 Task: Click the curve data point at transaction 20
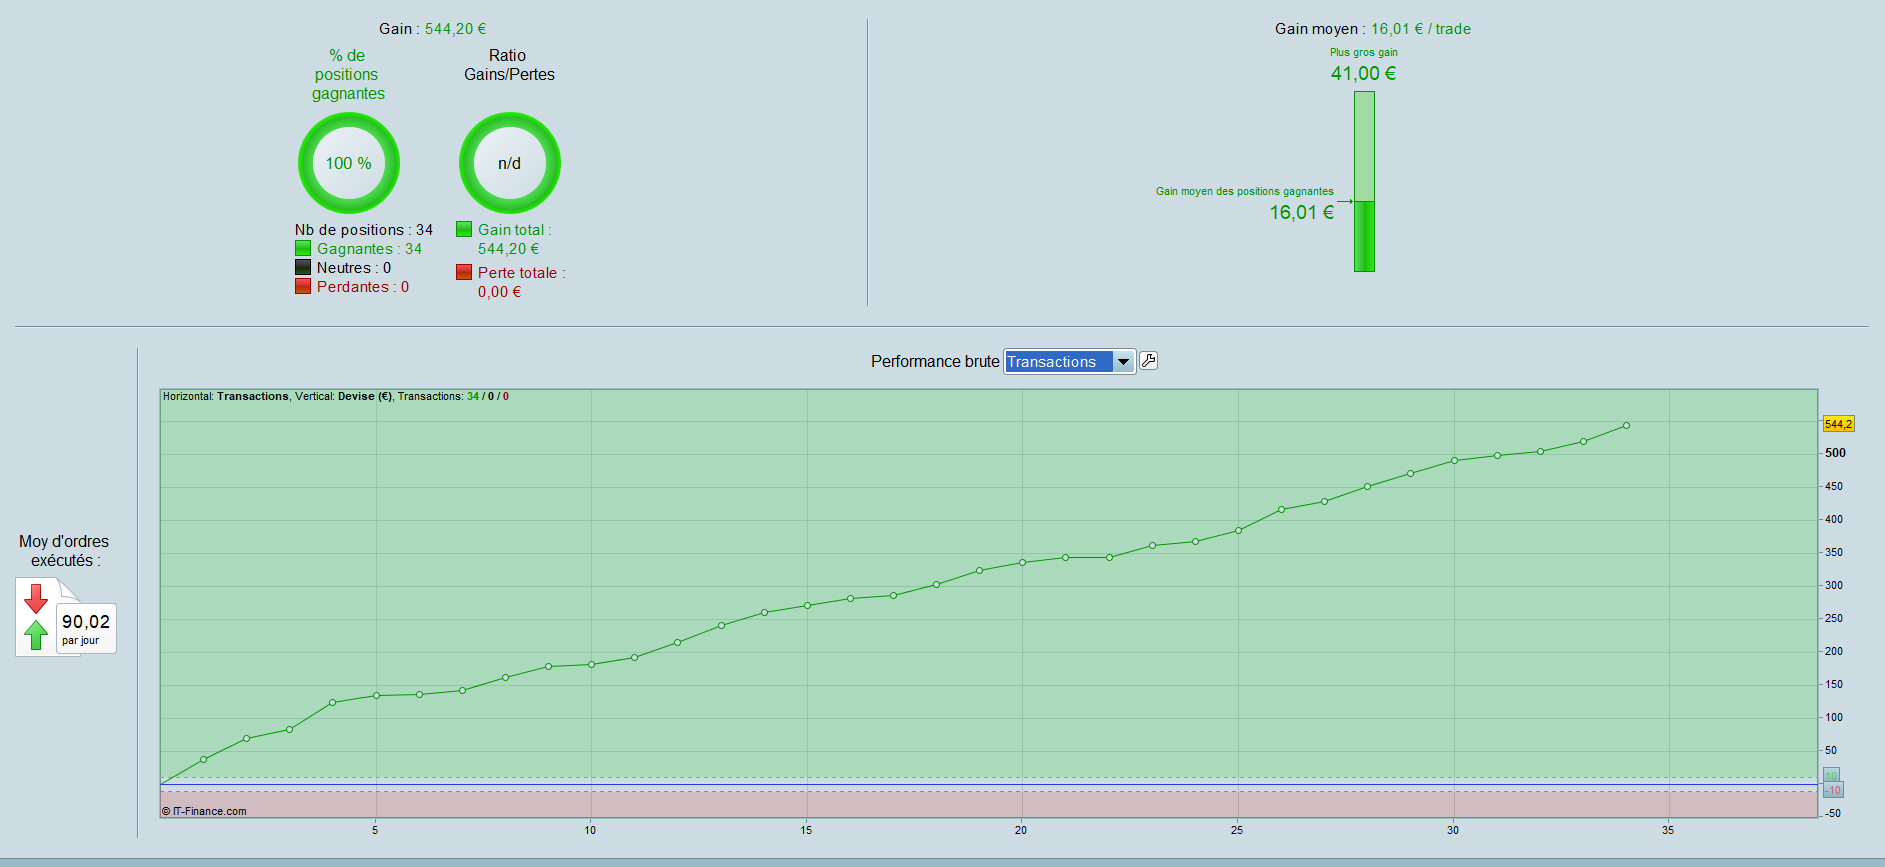coord(1022,562)
